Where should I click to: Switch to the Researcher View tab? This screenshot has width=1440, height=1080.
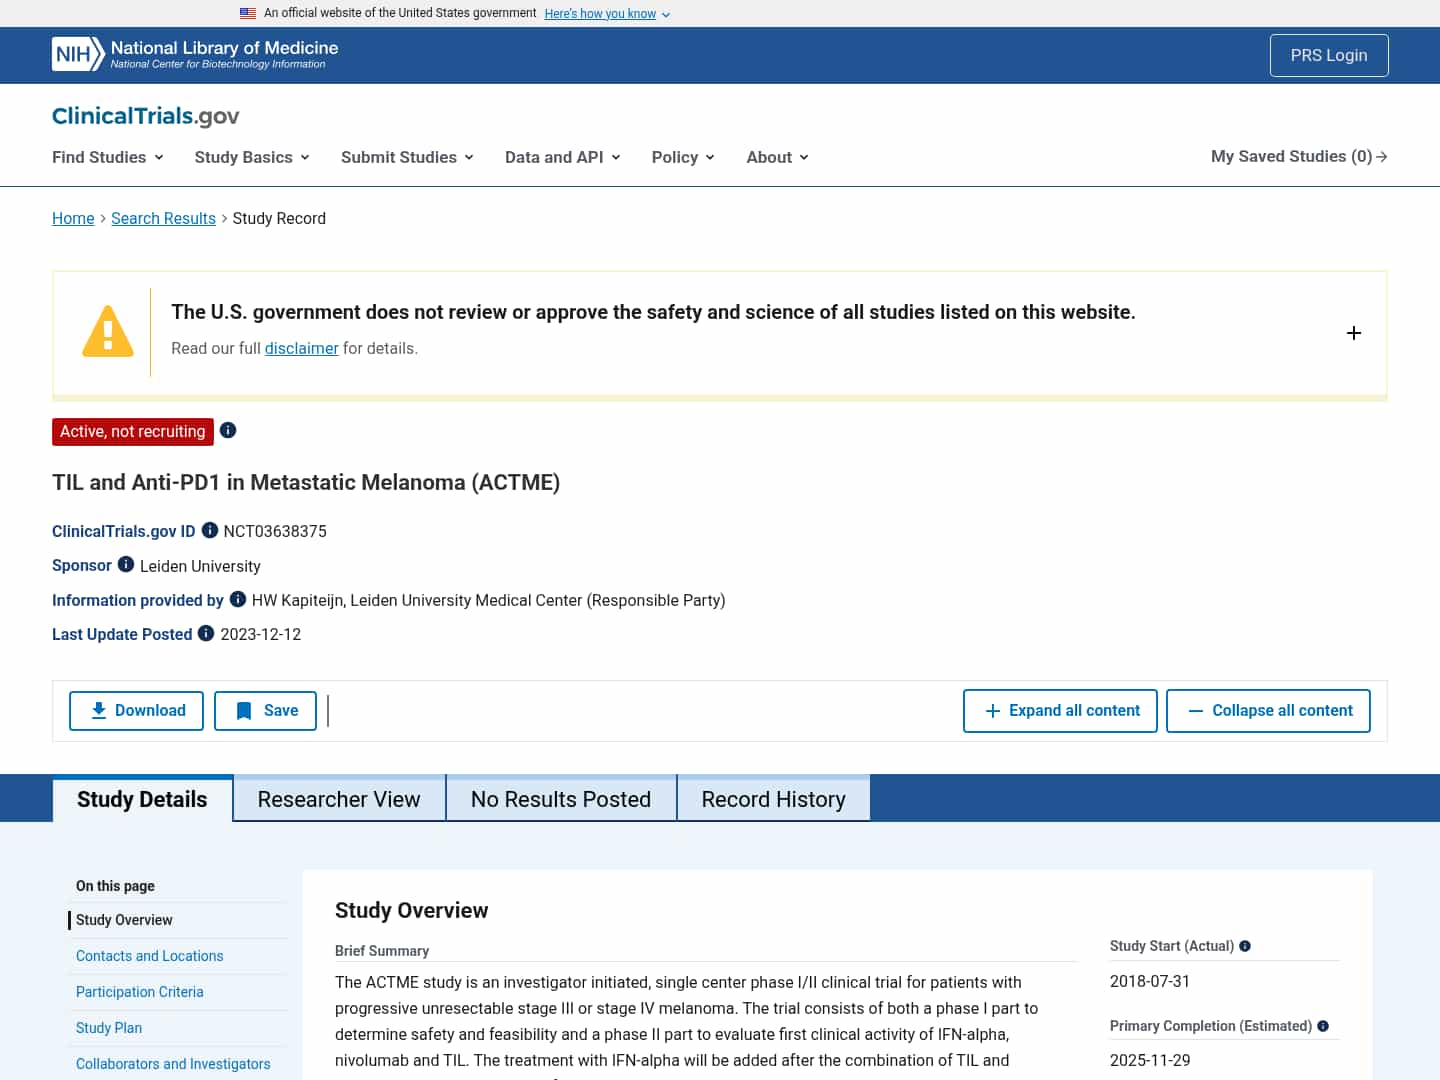pyautogui.click(x=339, y=799)
